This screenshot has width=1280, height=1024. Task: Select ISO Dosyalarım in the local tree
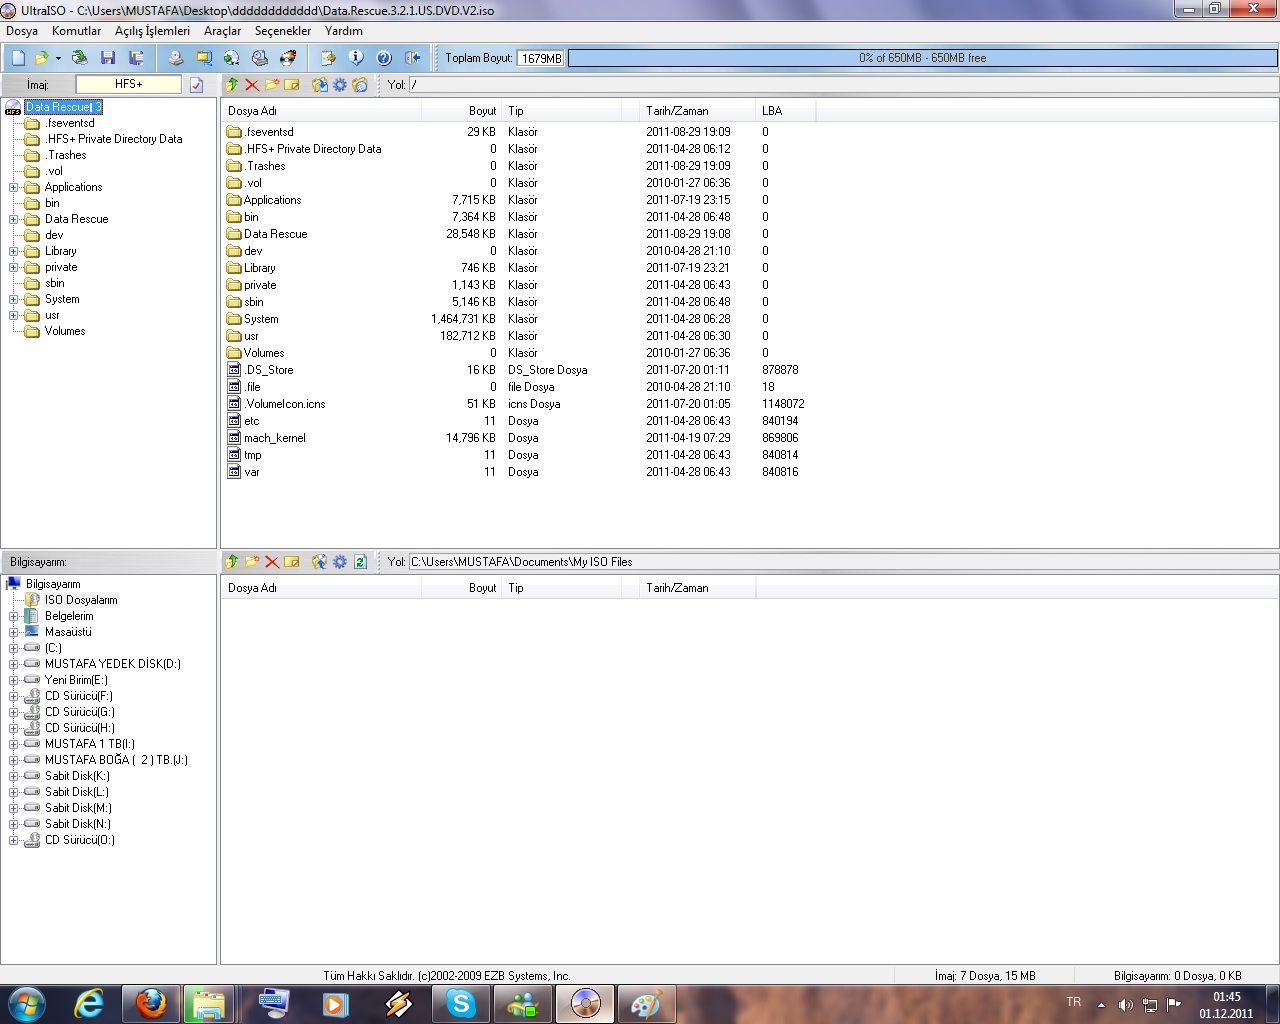coord(81,600)
